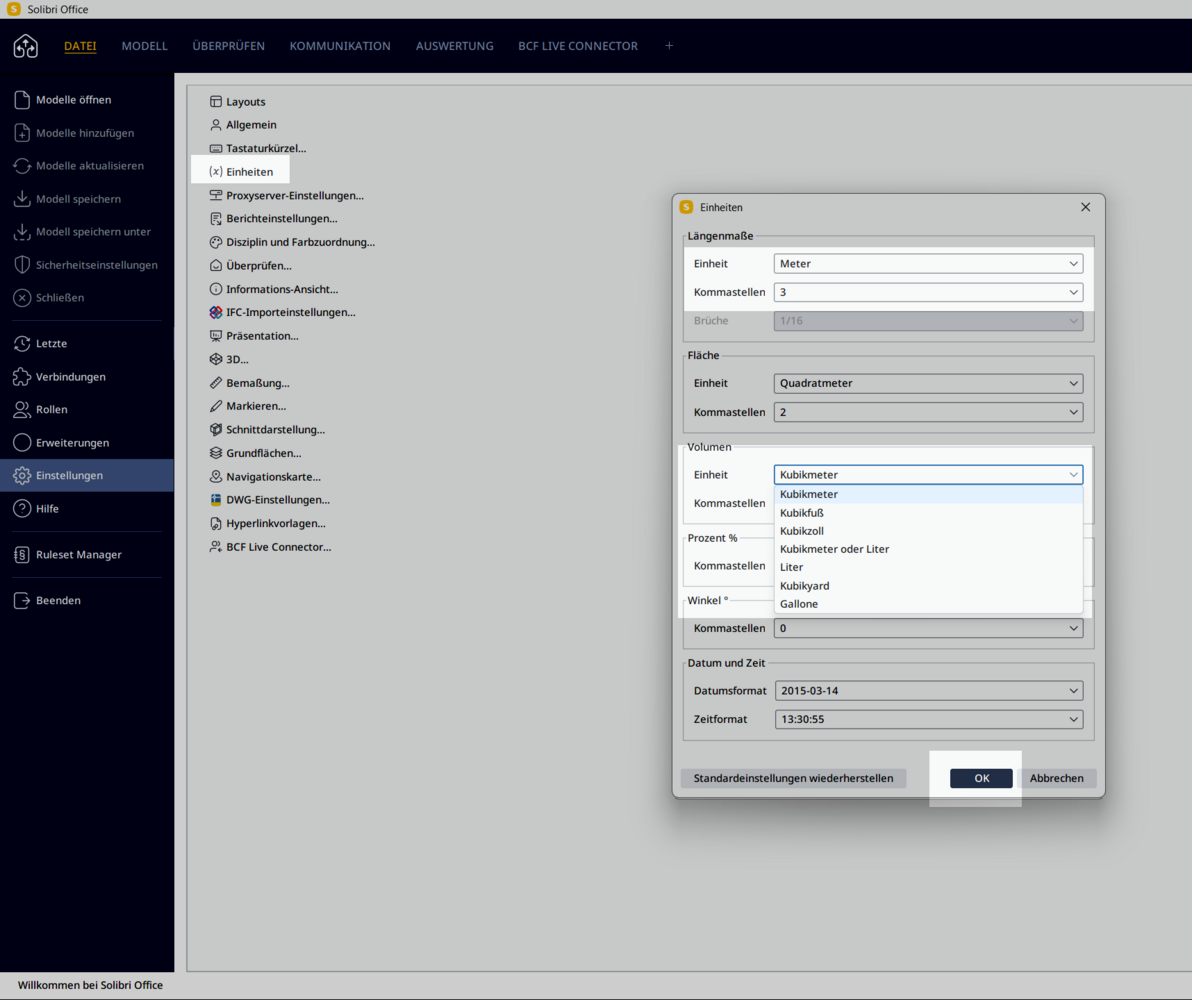
Task: Click the Beenden exit icon
Action: (x=22, y=600)
